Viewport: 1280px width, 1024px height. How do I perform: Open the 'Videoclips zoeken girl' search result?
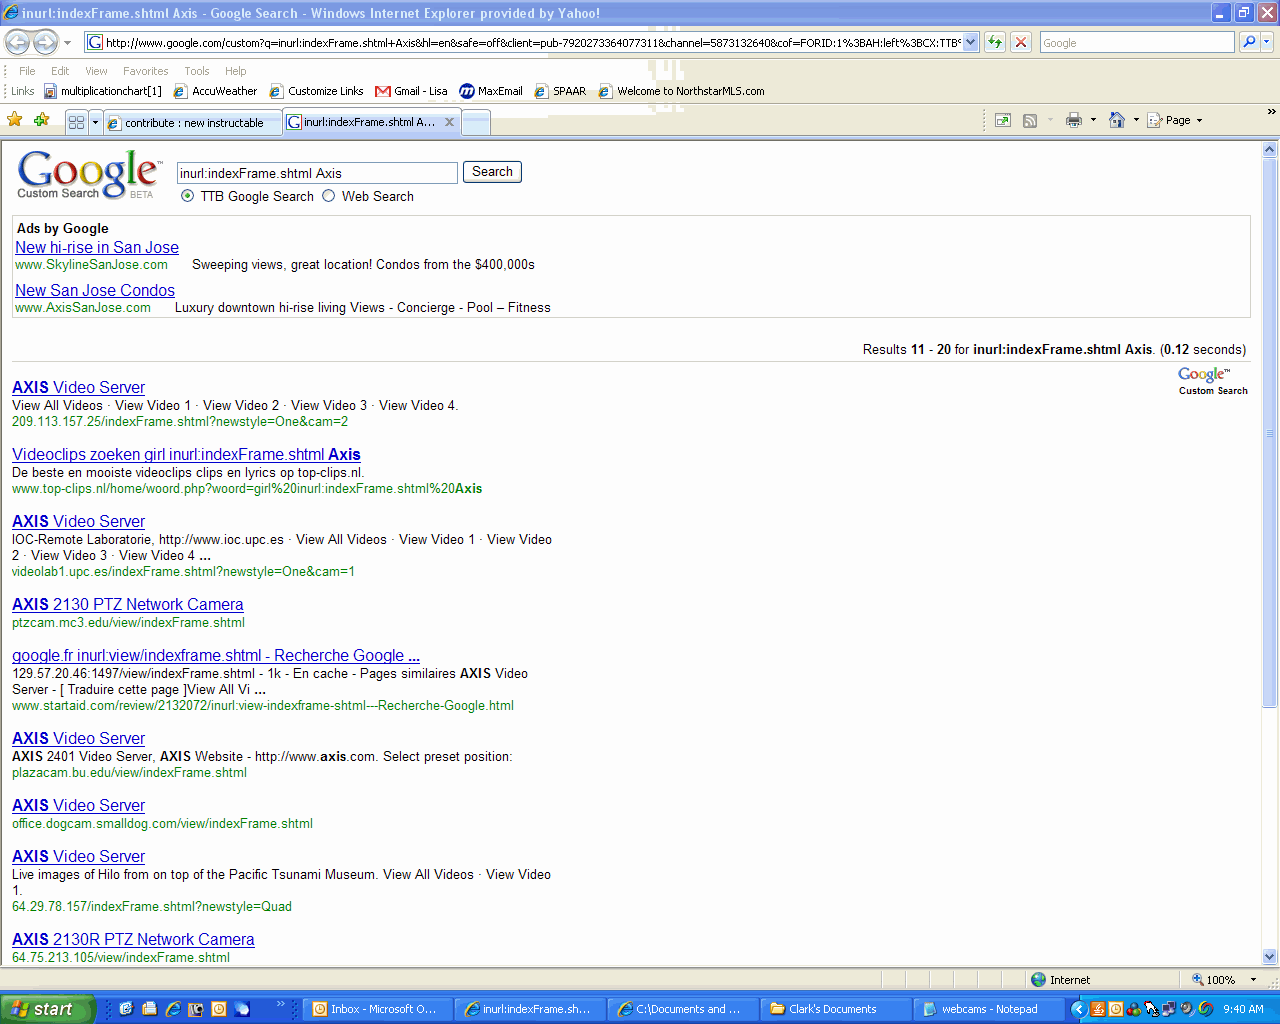[186, 455]
